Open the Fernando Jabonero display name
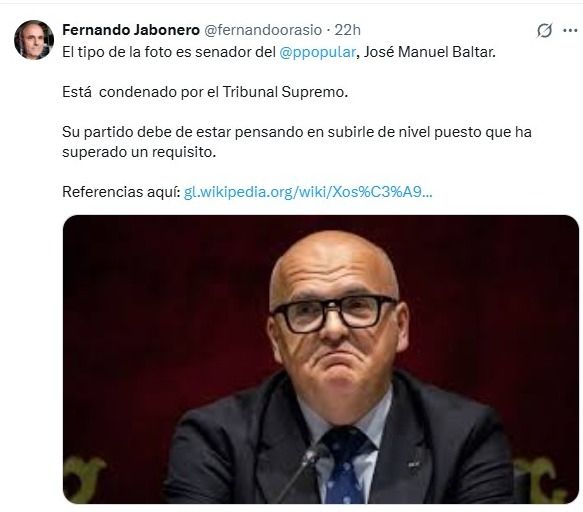 131,30
